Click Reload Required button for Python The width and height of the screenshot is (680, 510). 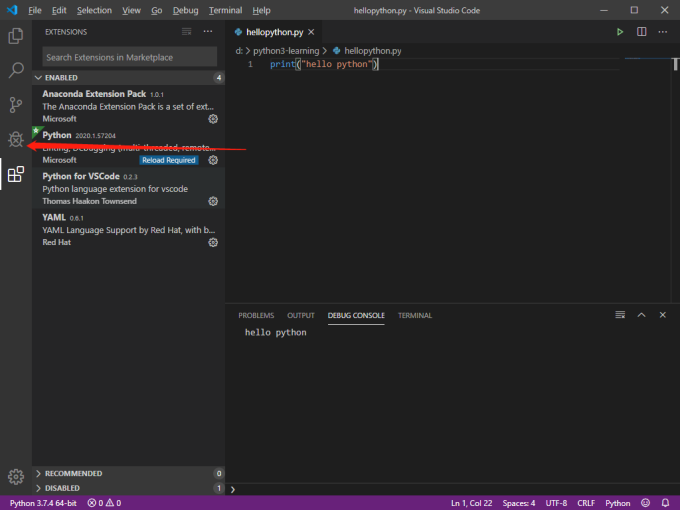(x=169, y=160)
